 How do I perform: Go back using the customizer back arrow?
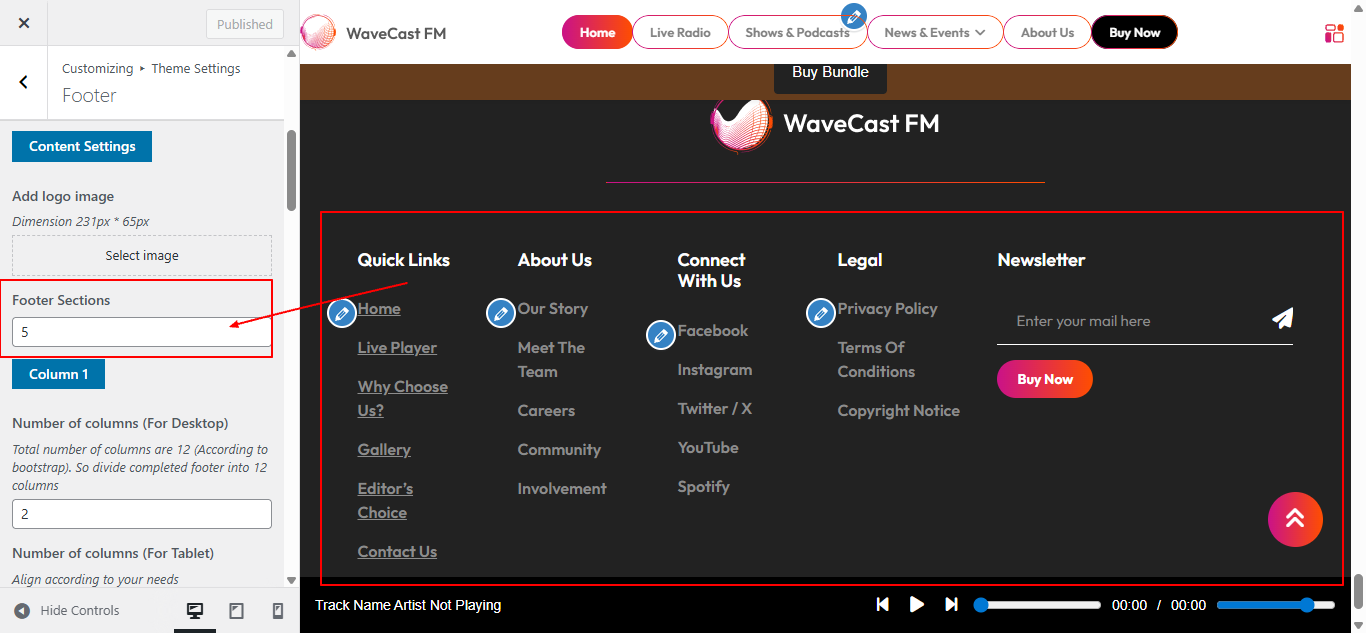click(x=23, y=82)
